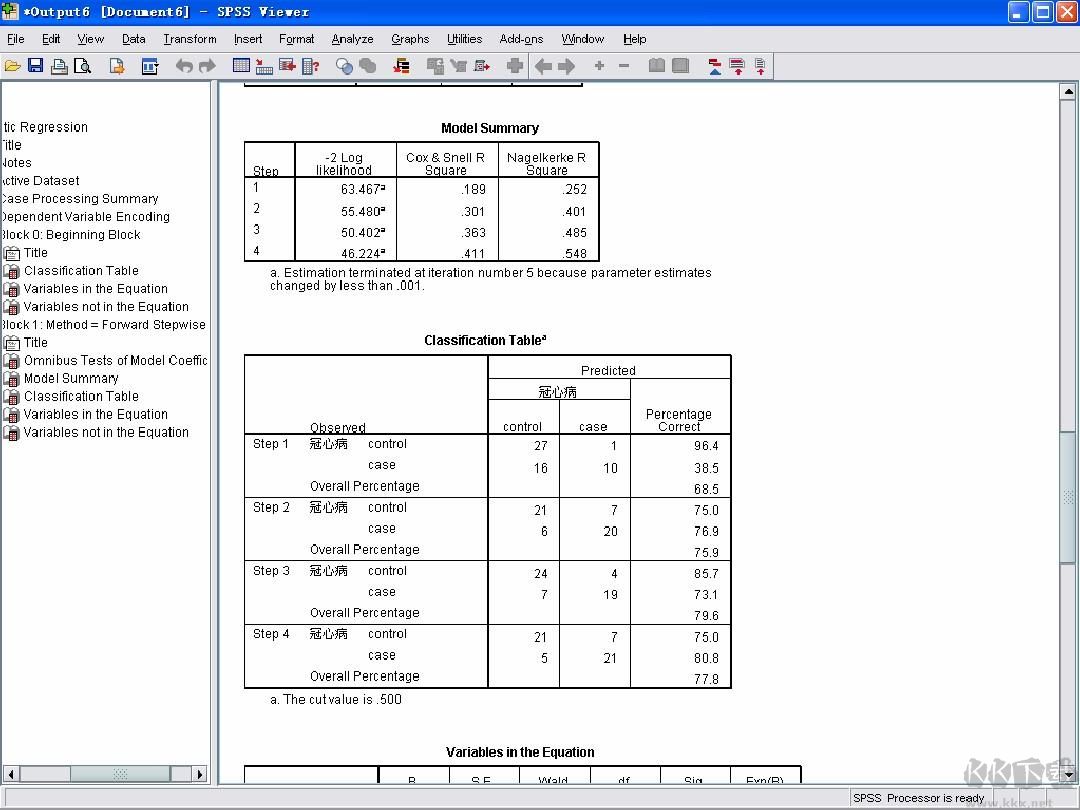Image resolution: width=1080 pixels, height=810 pixels.
Task: Select Case Processing Summary in outline
Action: click(80, 198)
